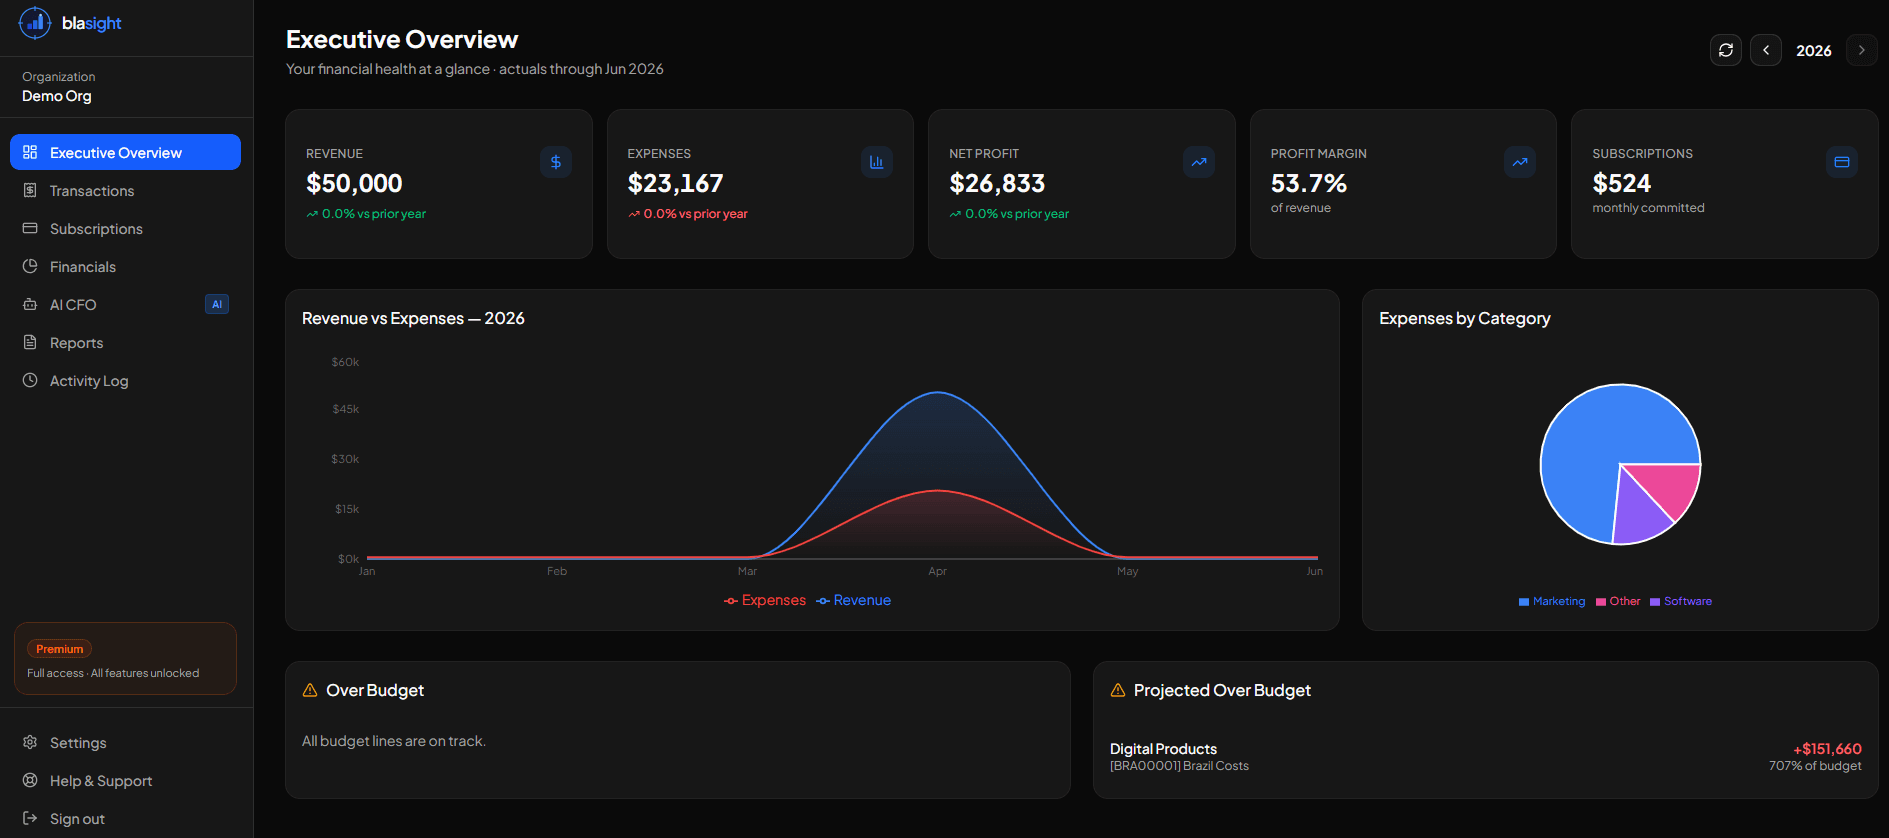
Task: Go to the next year
Action: pos(1861,50)
